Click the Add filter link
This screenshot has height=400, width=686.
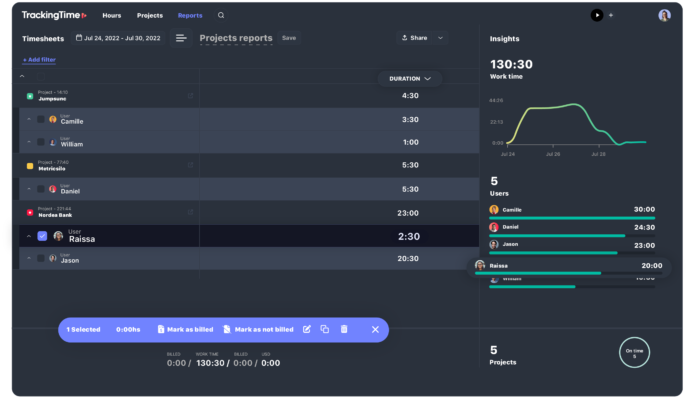[x=39, y=60]
